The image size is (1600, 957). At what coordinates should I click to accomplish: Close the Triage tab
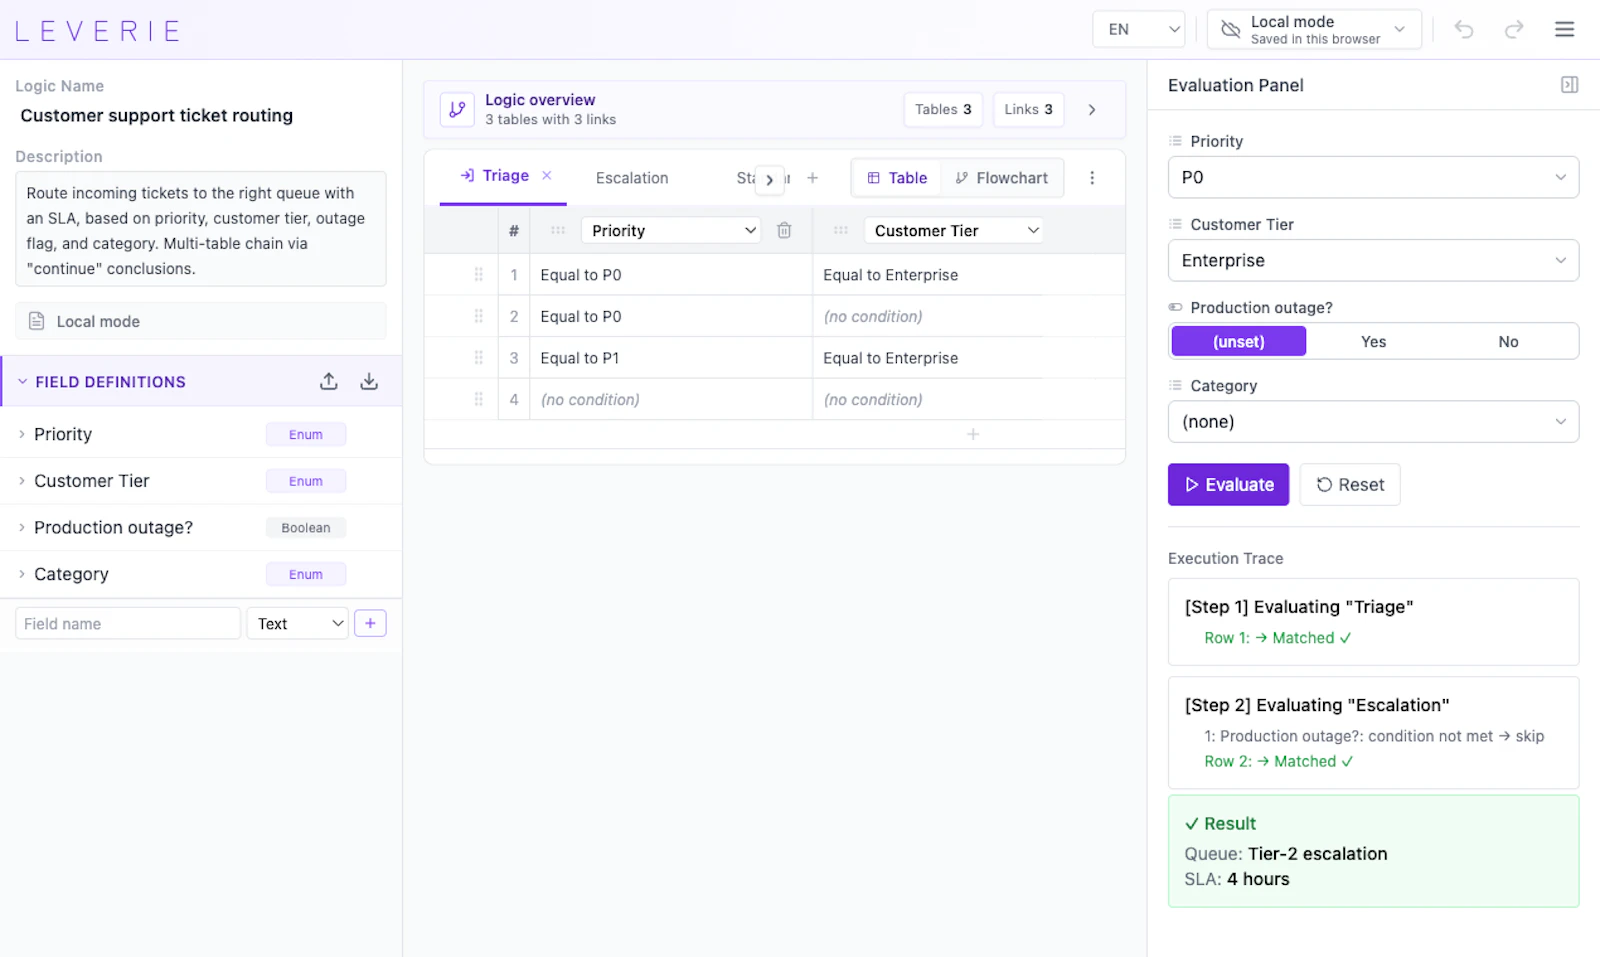click(x=547, y=175)
